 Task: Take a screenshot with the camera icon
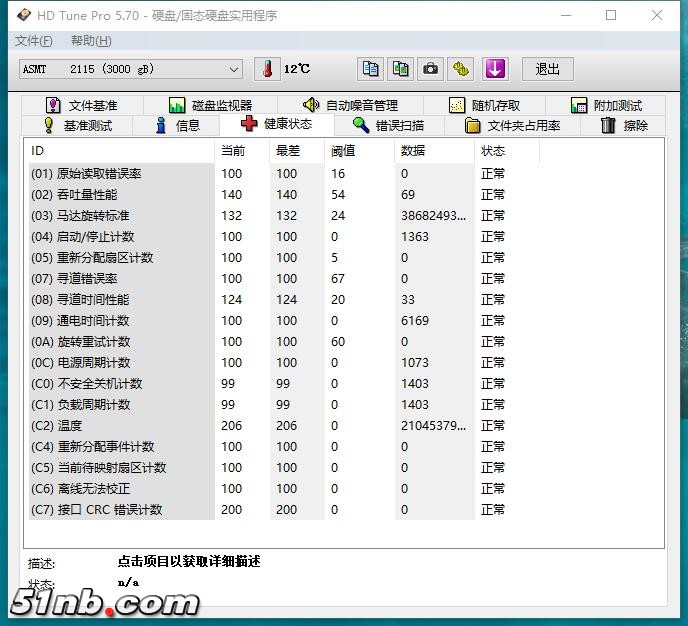[x=430, y=69]
